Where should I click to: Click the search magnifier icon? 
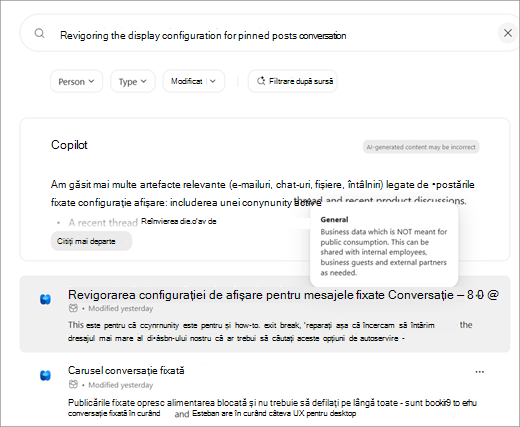click(x=39, y=33)
